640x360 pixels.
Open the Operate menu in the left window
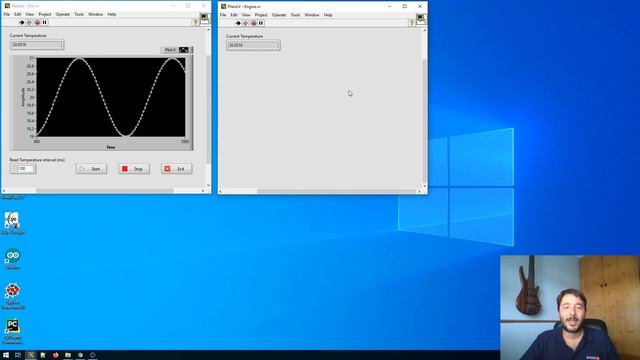point(62,14)
